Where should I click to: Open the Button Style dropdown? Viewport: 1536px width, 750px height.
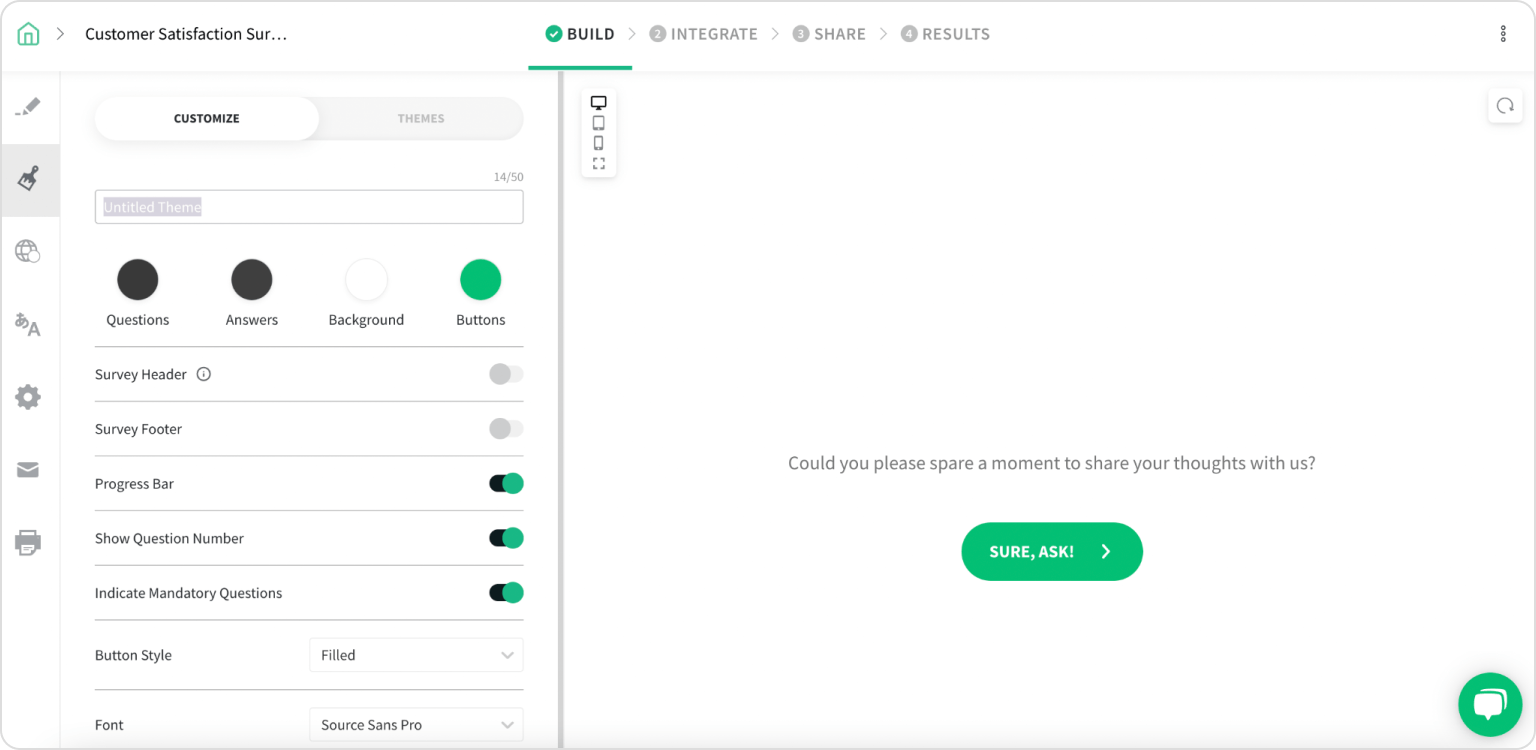tap(416, 654)
